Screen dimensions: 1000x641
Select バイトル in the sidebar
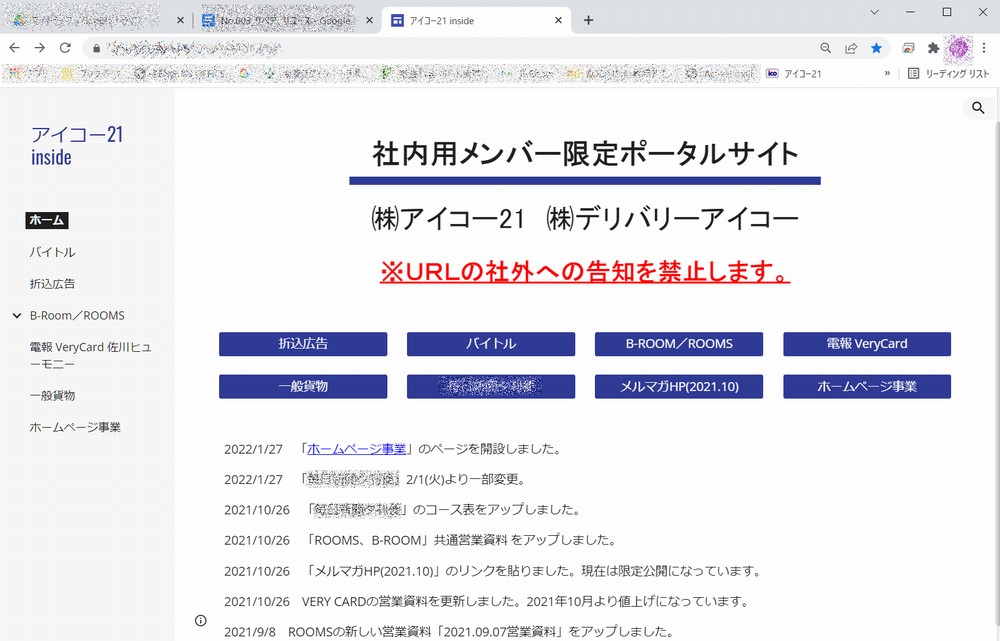pyautogui.click(x=52, y=252)
